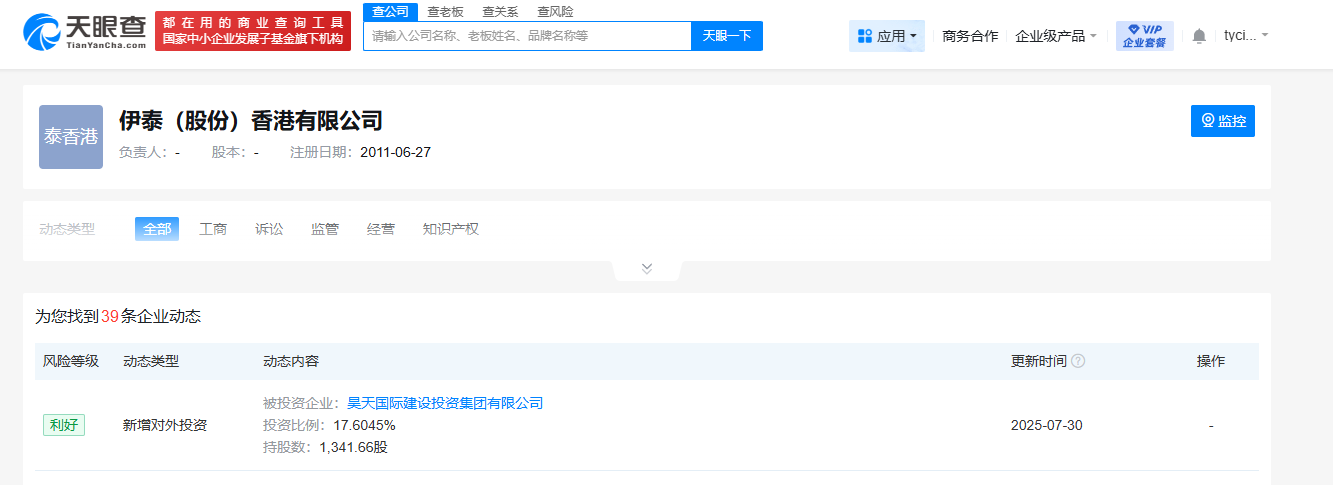
Task: Expand the tyci... account dropdown
Action: click(1246, 35)
